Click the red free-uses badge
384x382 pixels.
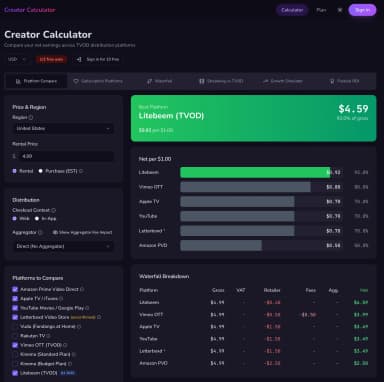point(51,59)
